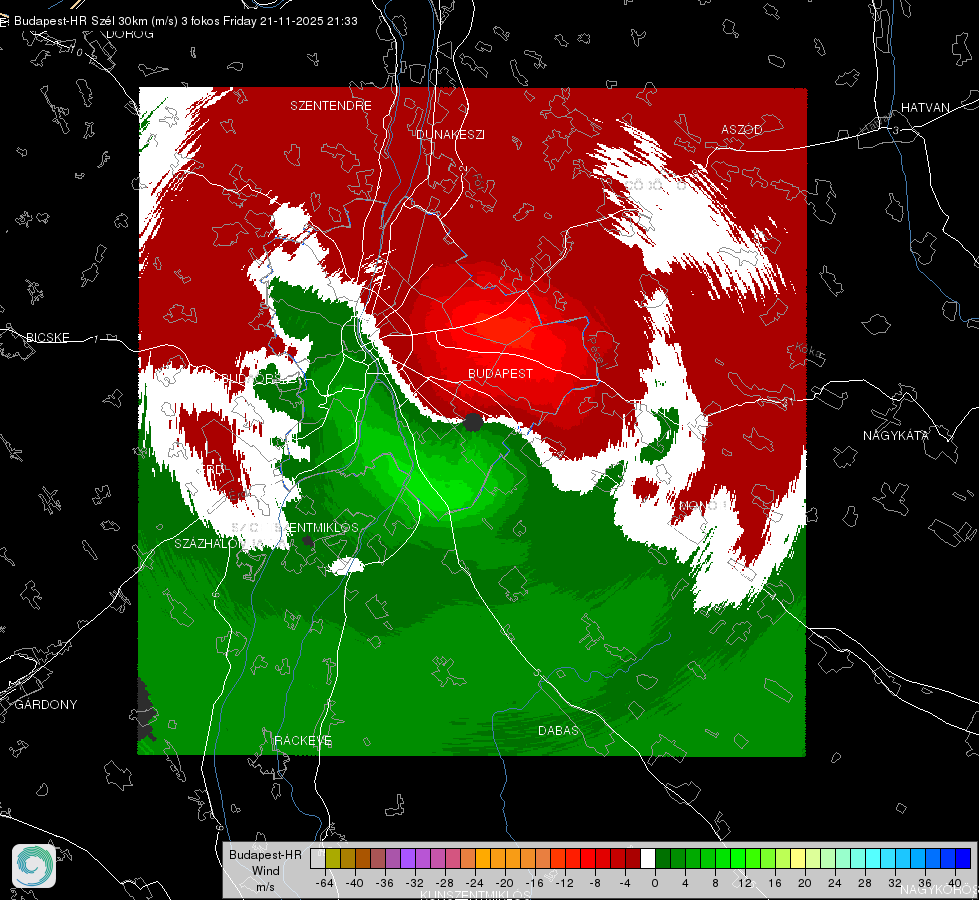The image size is (979, 900).
Task: Click the white zero-value legend swatch
Action: 648,859
